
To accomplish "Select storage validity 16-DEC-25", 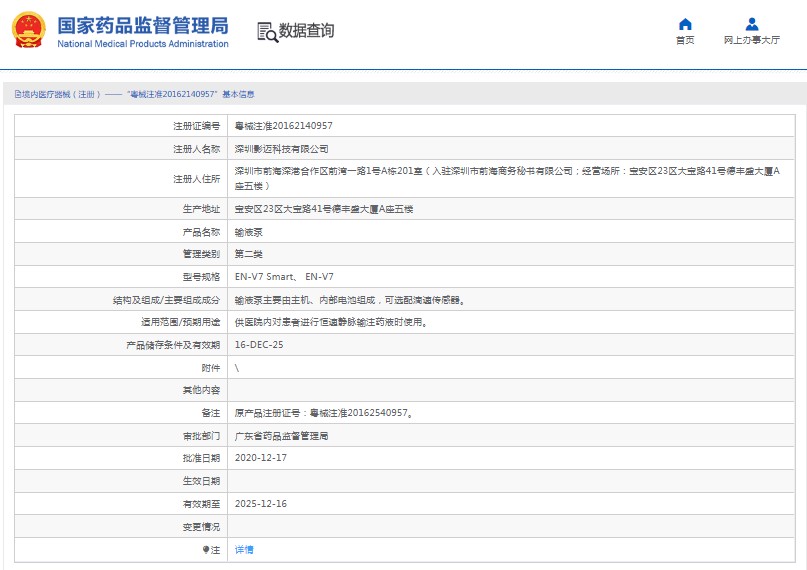I will pos(259,345).
